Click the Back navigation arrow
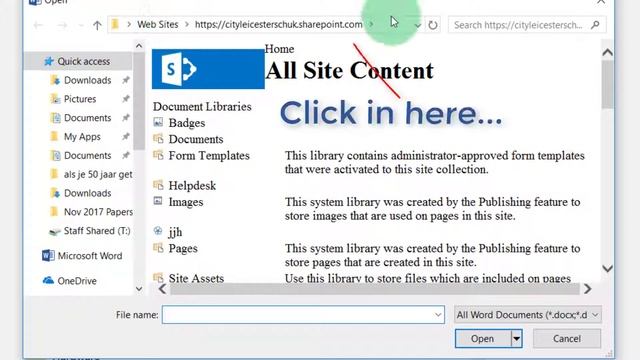The width and height of the screenshot is (640, 360). (x=38, y=25)
